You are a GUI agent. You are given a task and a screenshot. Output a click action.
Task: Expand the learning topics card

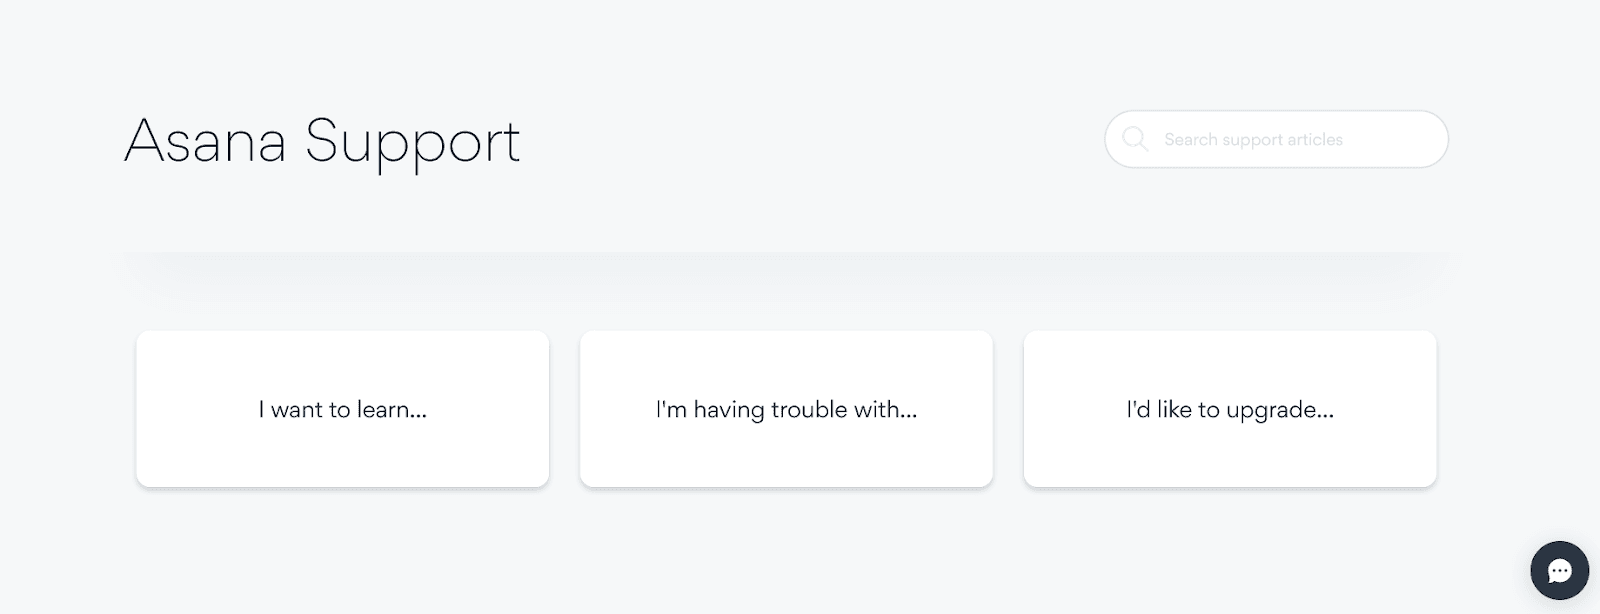click(x=342, y=409)
